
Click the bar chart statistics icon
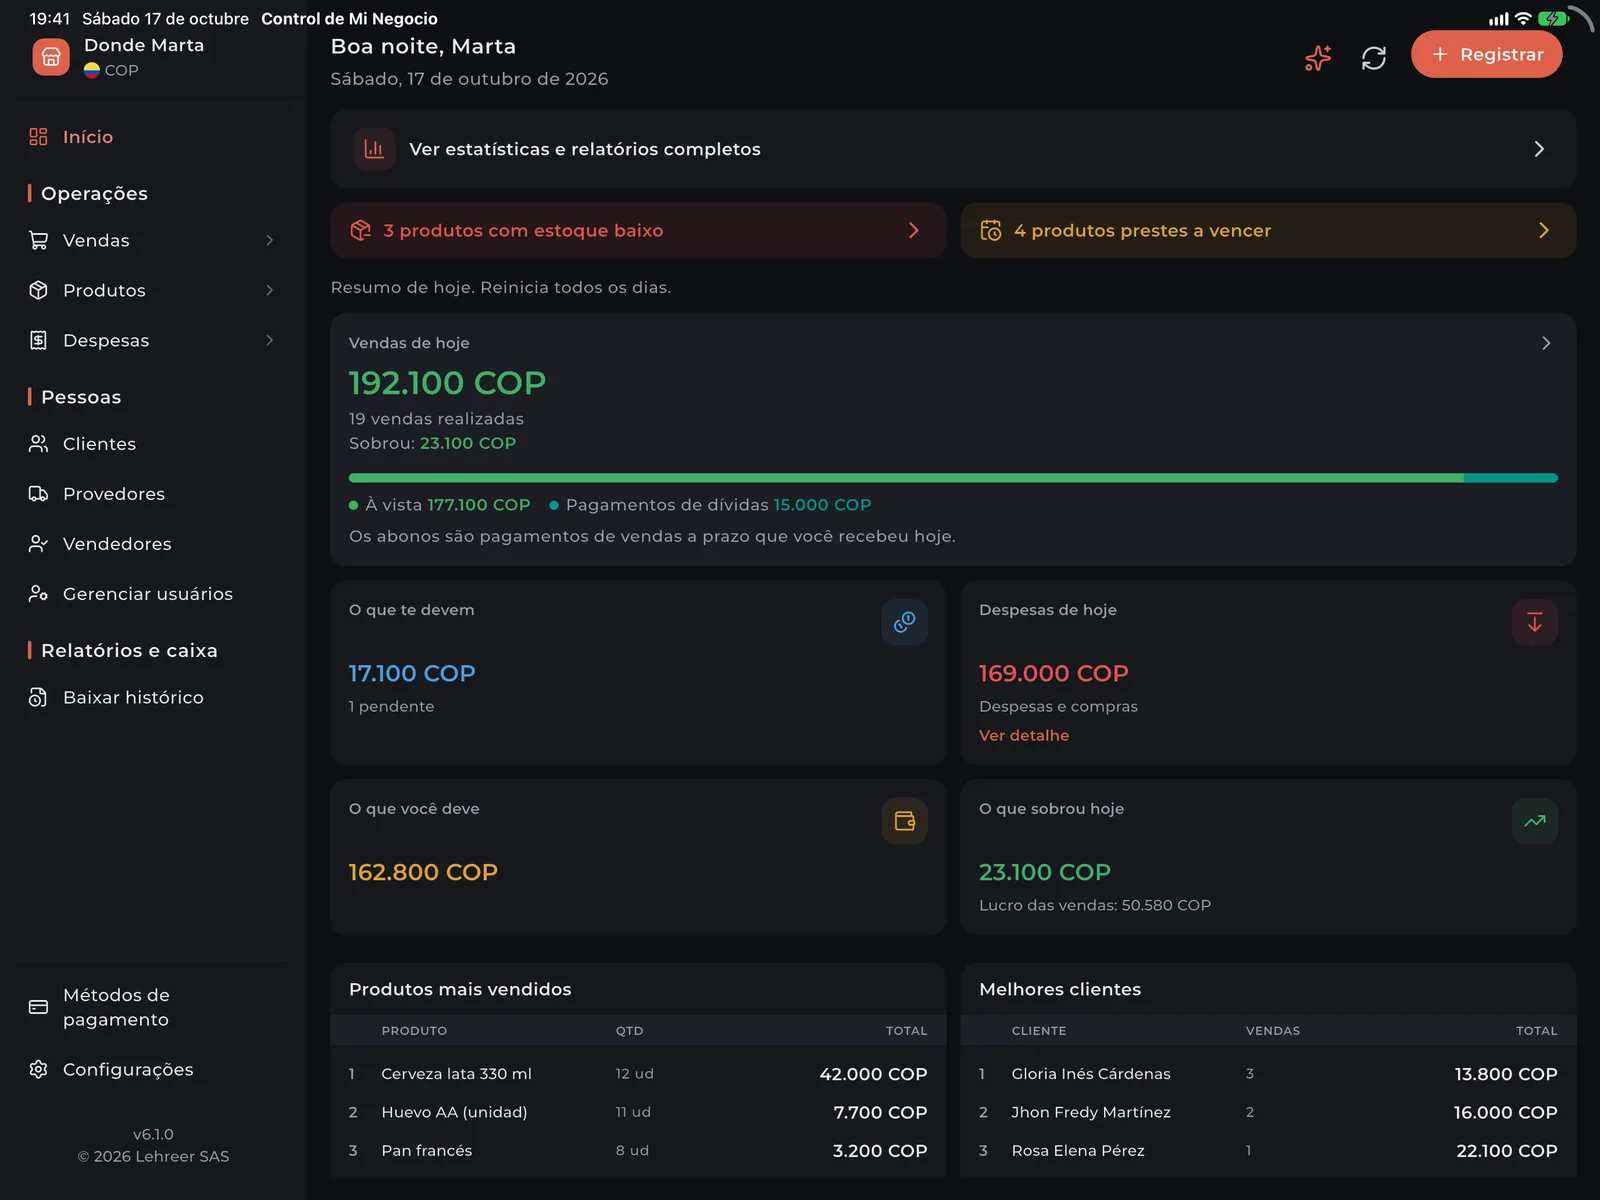374,149
